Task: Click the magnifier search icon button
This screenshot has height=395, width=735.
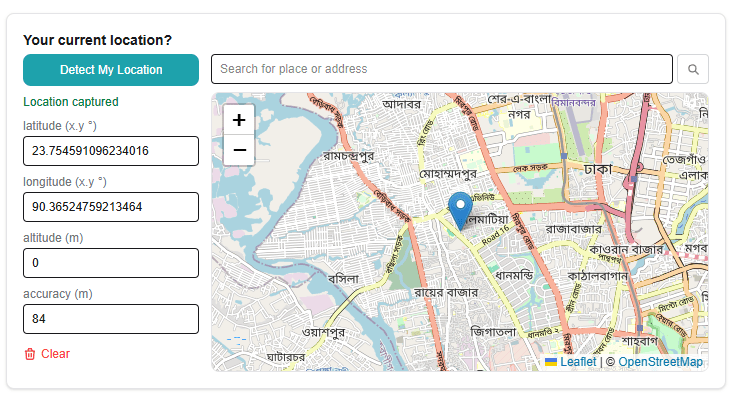Action: pyautogui.click(x=693, y=69)
